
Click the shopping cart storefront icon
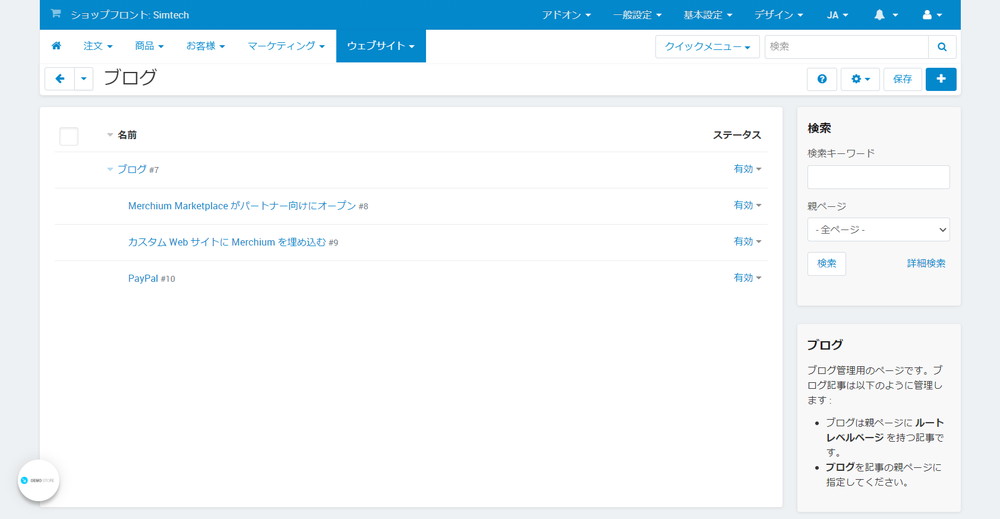click(x=56, y=13)
